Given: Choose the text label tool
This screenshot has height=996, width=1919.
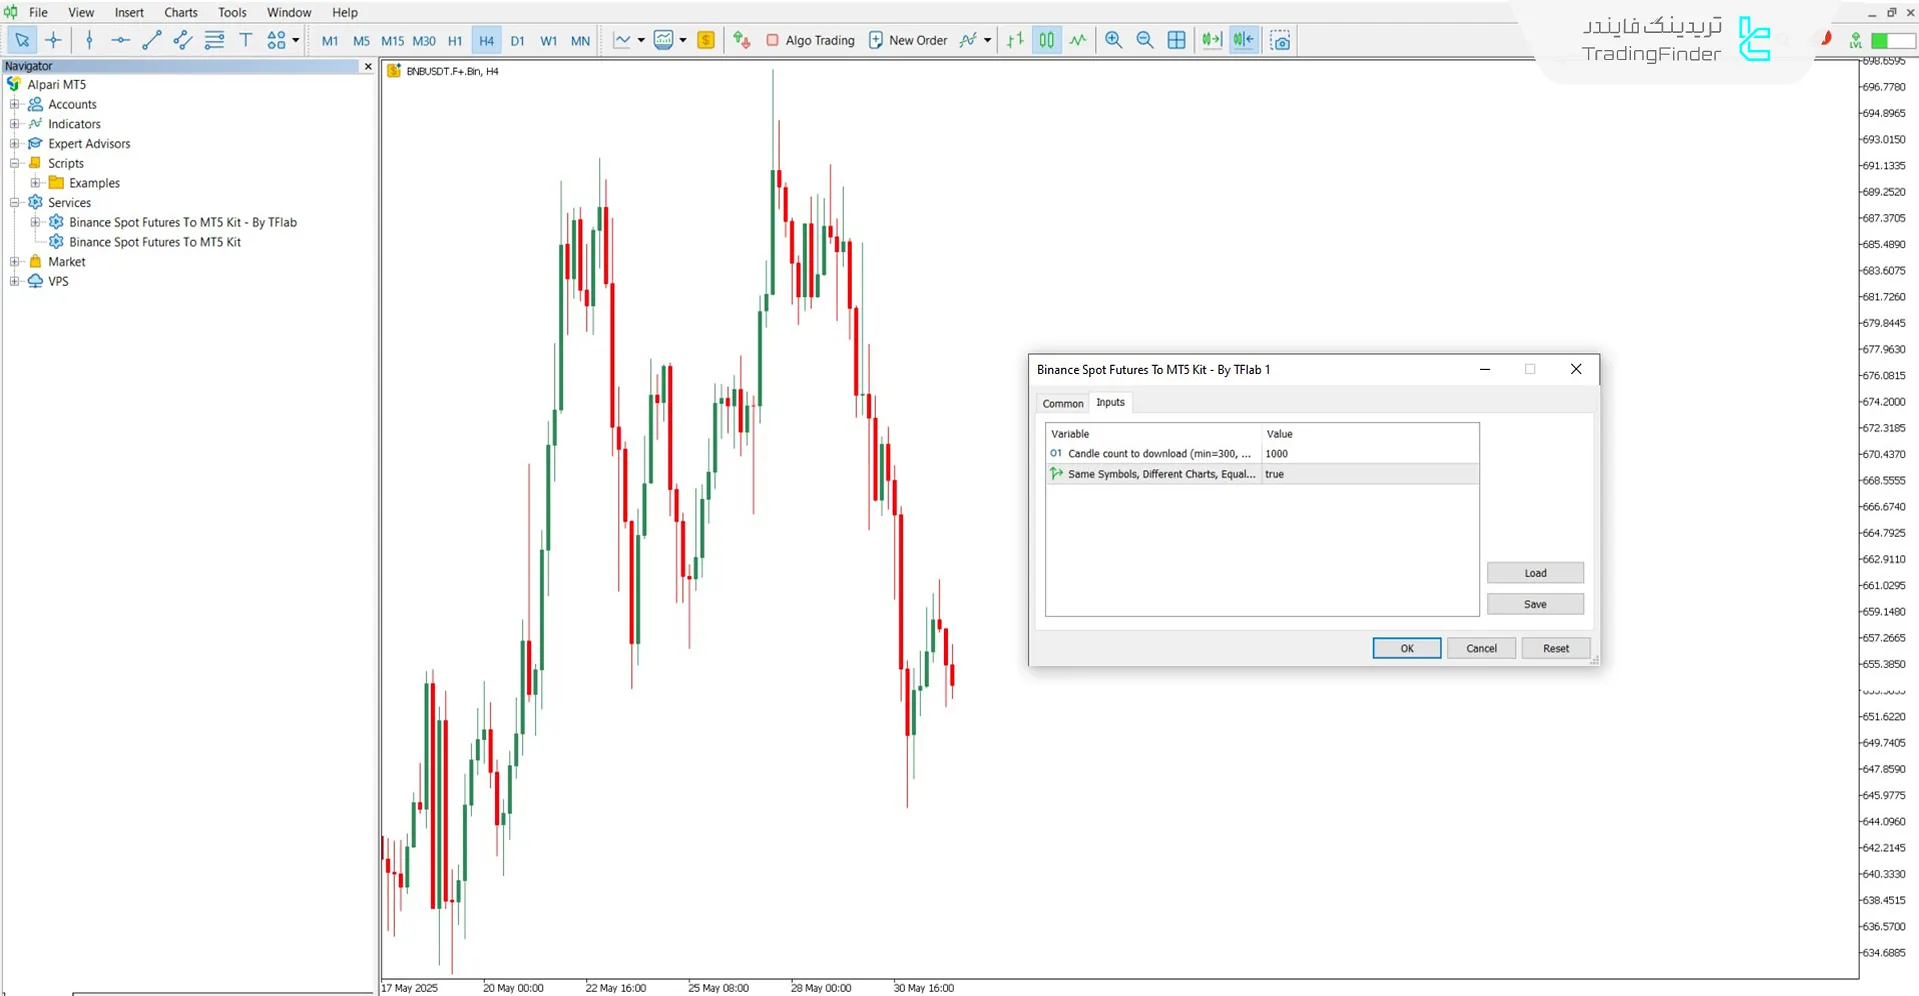Looking at the screenshot, I should click(x=245, y=40).
